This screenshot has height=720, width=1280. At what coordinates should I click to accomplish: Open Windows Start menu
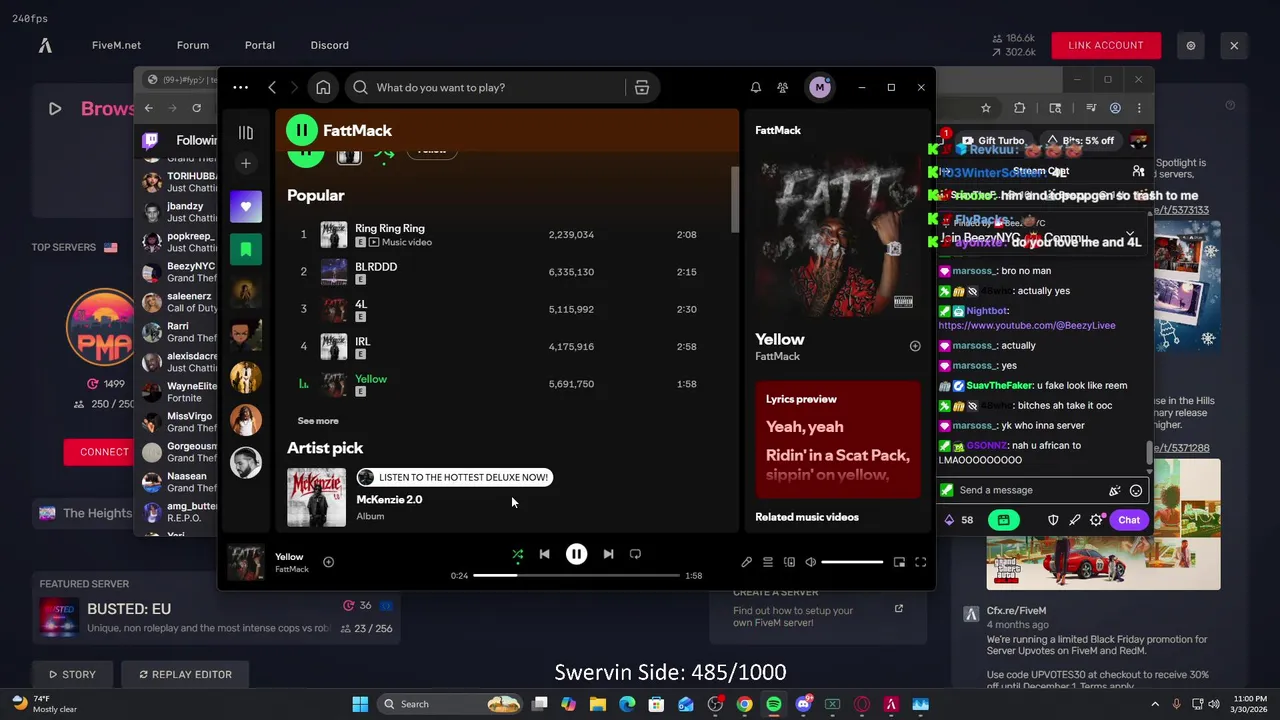pos(360,704)
